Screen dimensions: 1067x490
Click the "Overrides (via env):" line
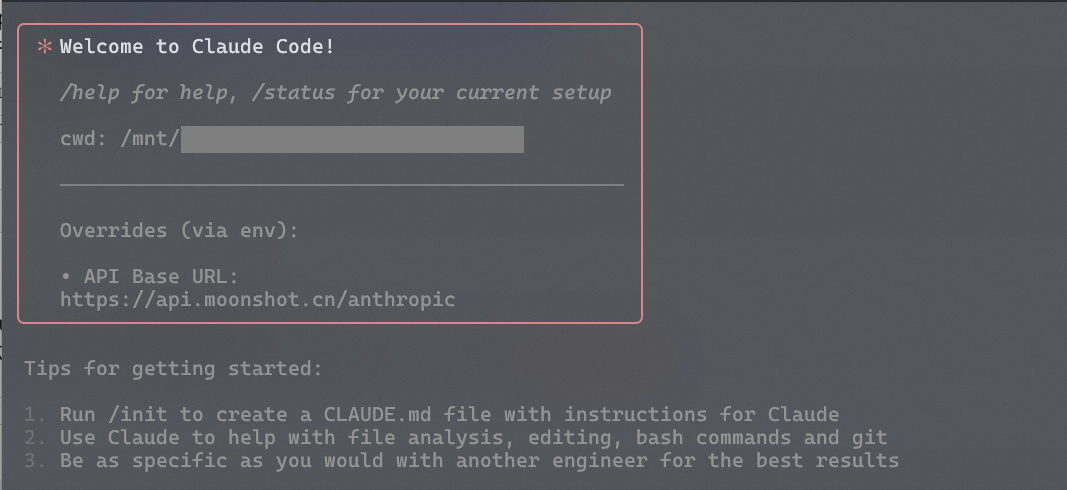[x=180, y=231]
